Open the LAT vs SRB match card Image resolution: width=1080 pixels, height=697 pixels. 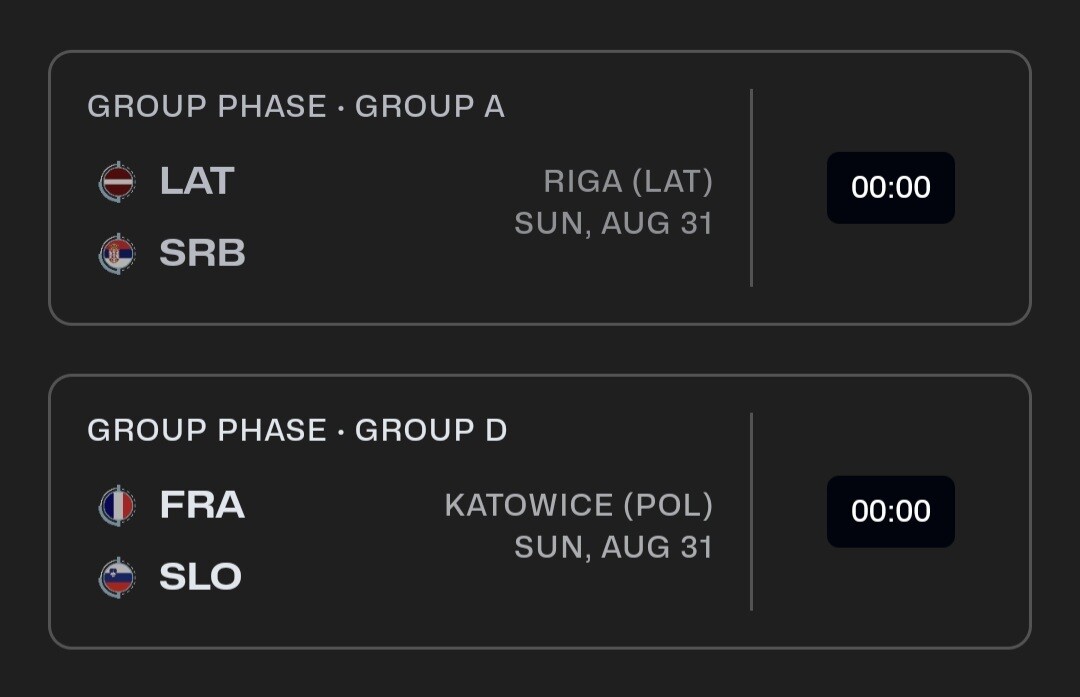point(400,290)
